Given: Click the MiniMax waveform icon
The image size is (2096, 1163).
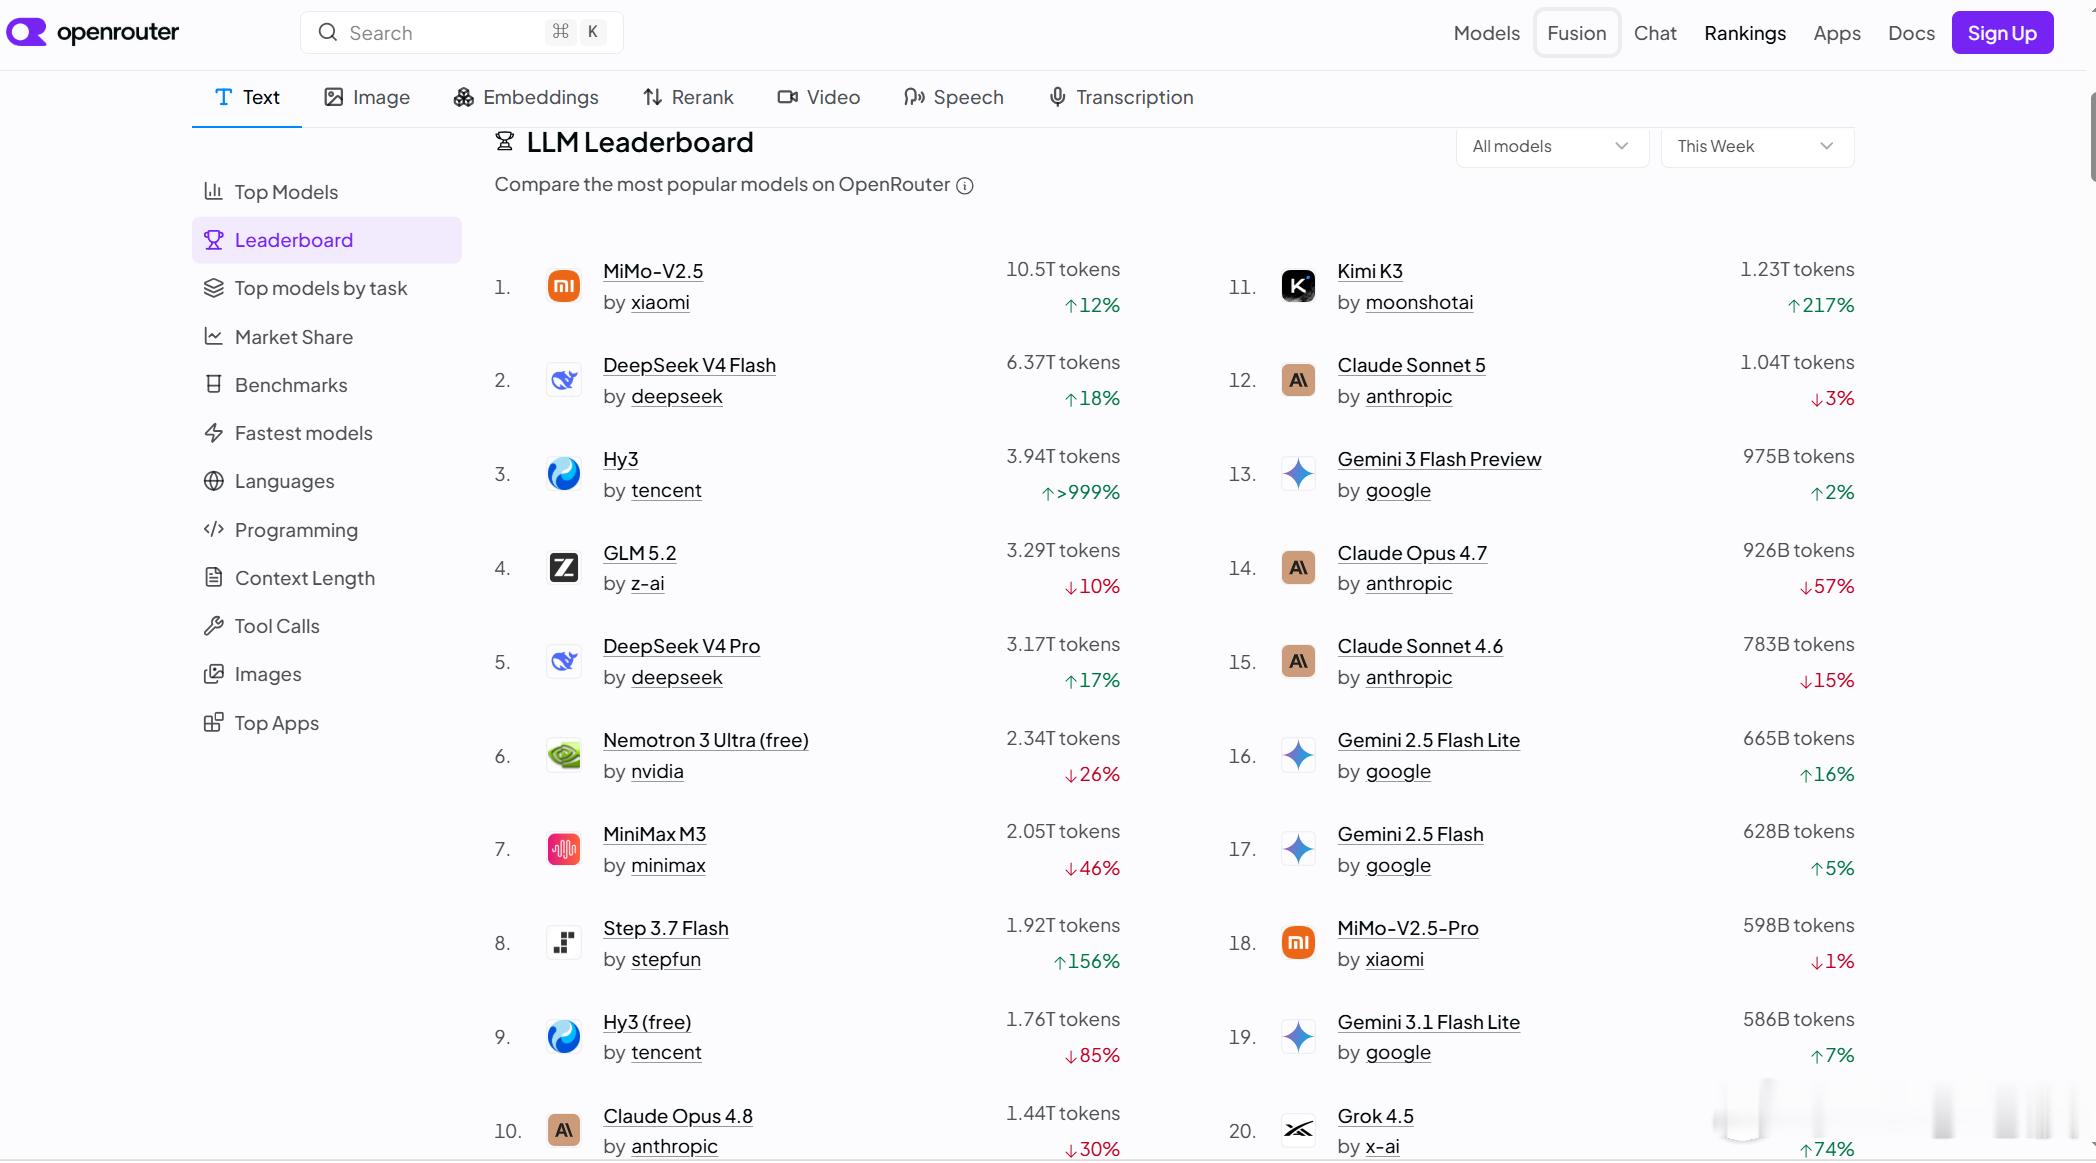Looking at the screenshot, I should [x=564, y=849].
